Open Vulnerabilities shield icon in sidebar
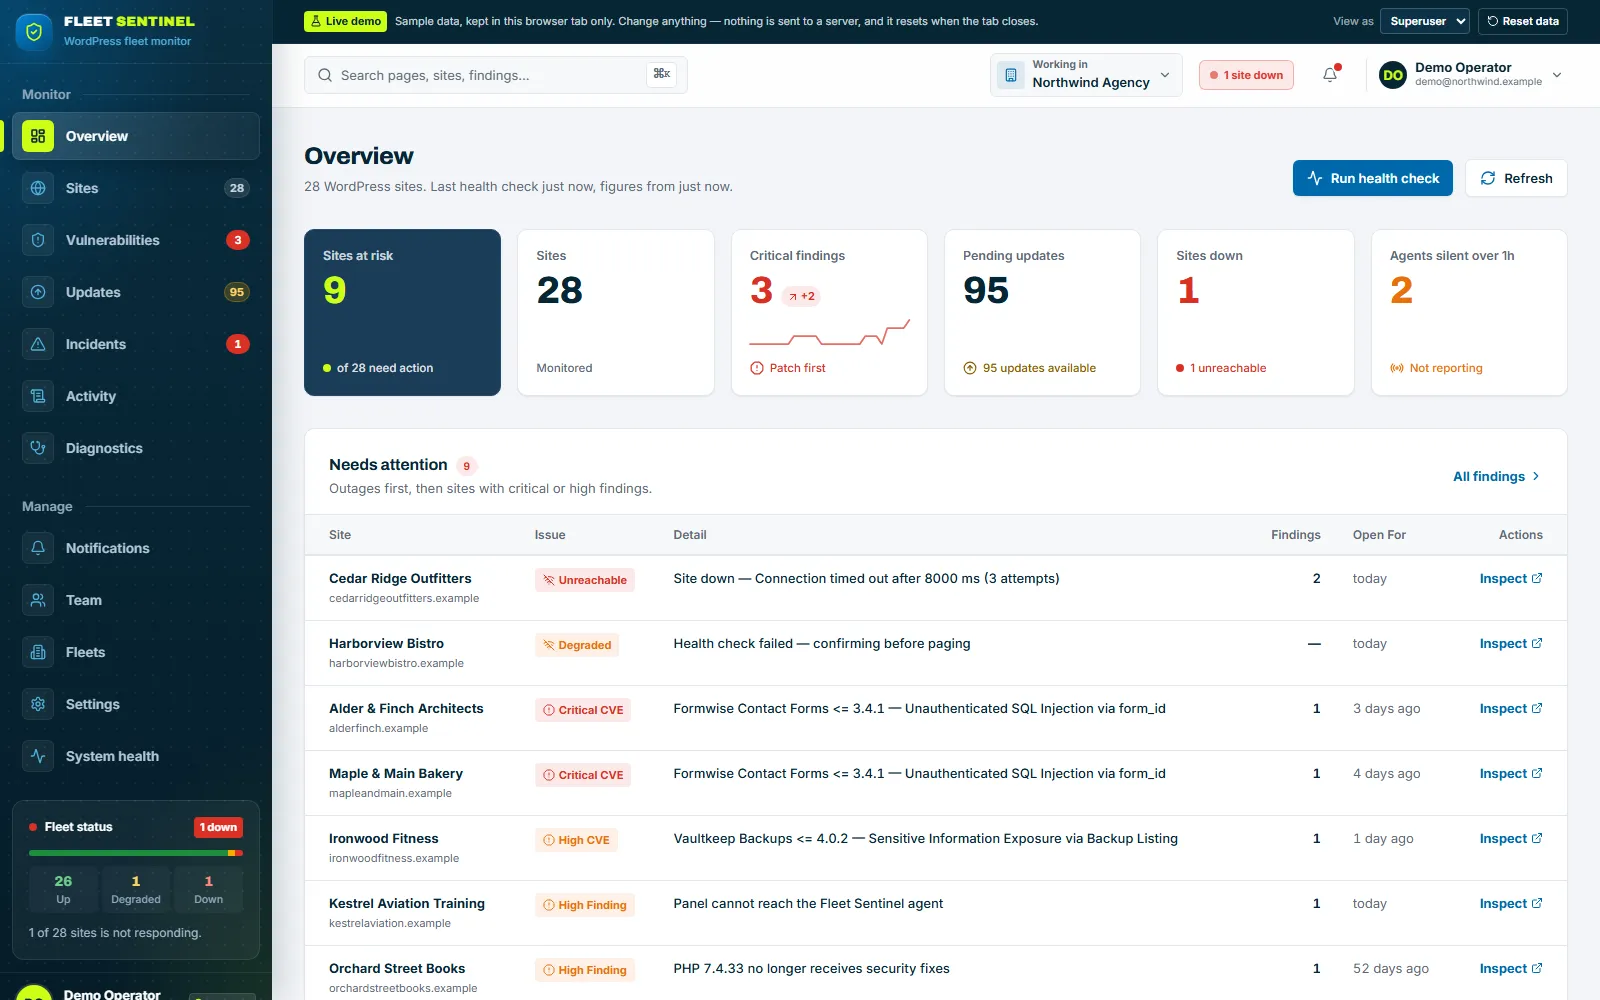 pyautogui.click(x=38, y=240)
